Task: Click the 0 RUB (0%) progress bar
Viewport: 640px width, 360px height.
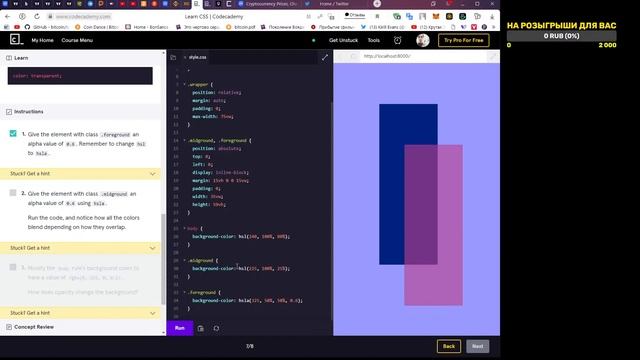Action: tap(561, 36)
